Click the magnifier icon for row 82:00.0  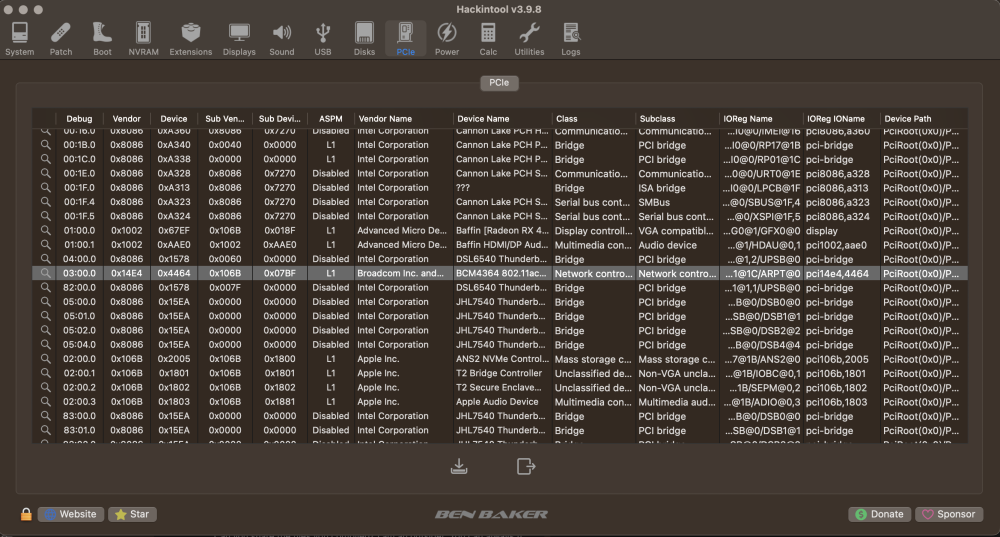coord(45,287)
